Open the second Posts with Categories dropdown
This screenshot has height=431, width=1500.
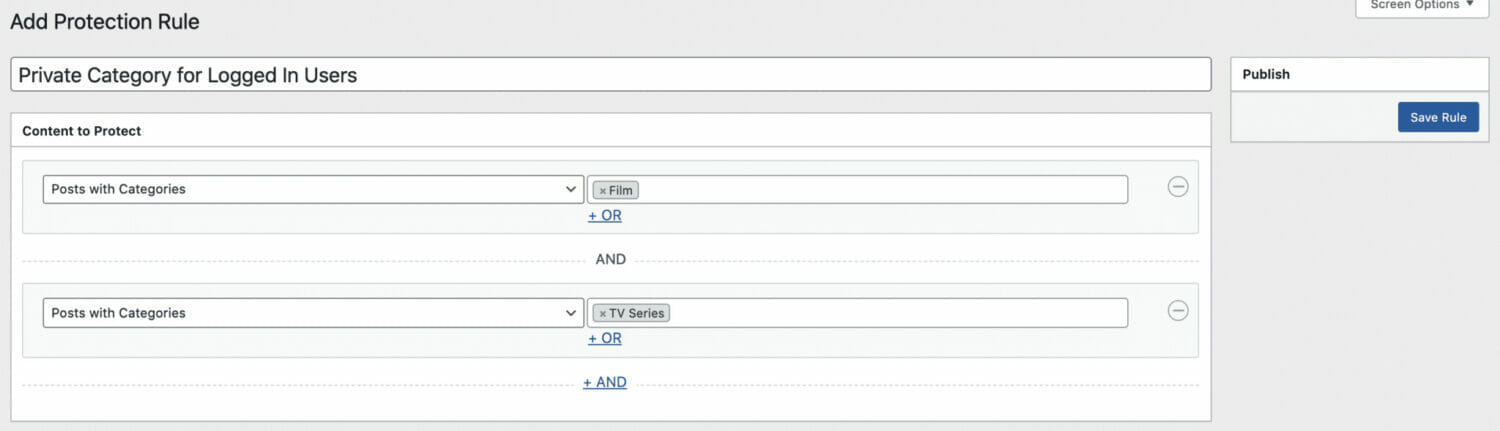[x=313, y=313]
